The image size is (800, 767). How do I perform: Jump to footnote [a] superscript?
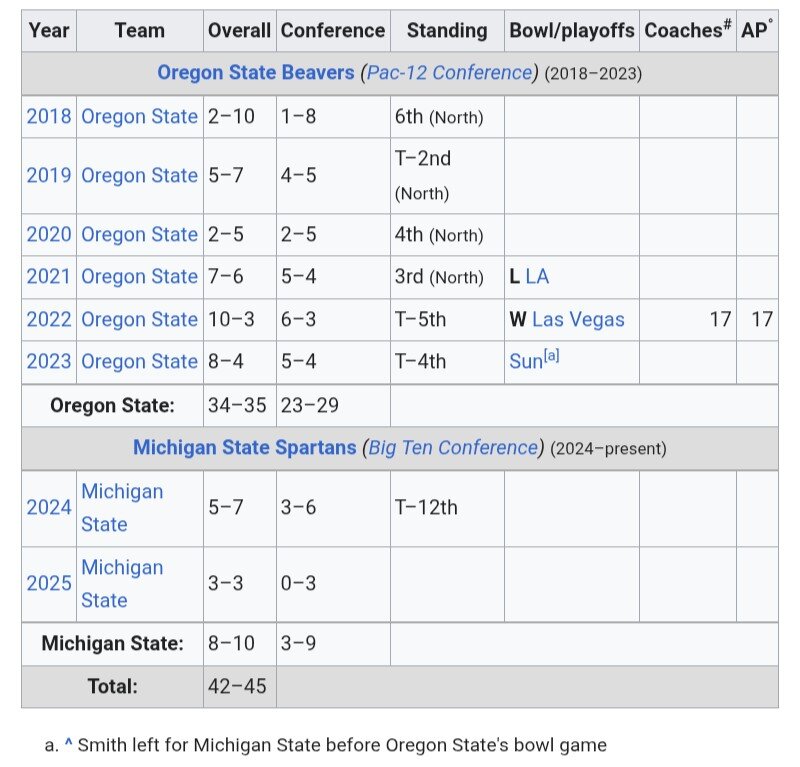551,356
